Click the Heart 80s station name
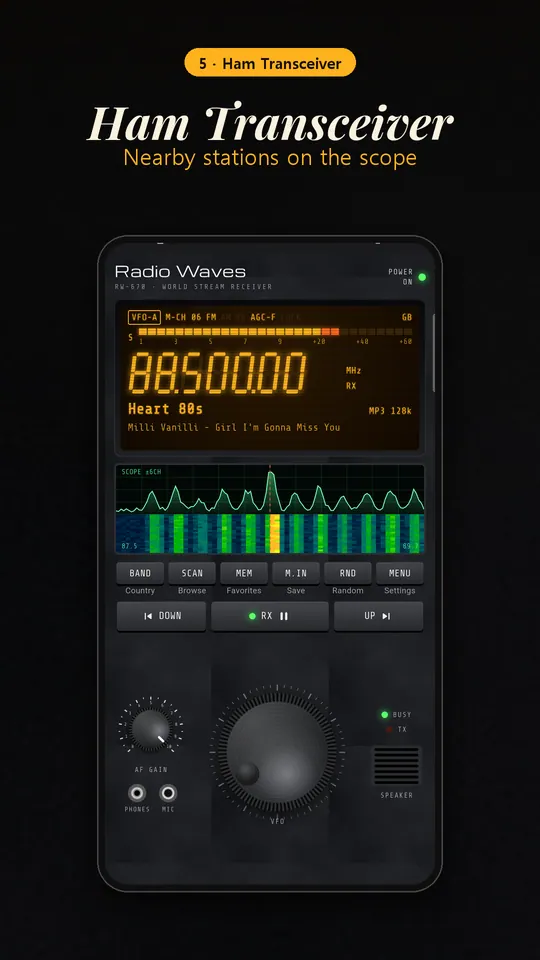 pos(165,408)
